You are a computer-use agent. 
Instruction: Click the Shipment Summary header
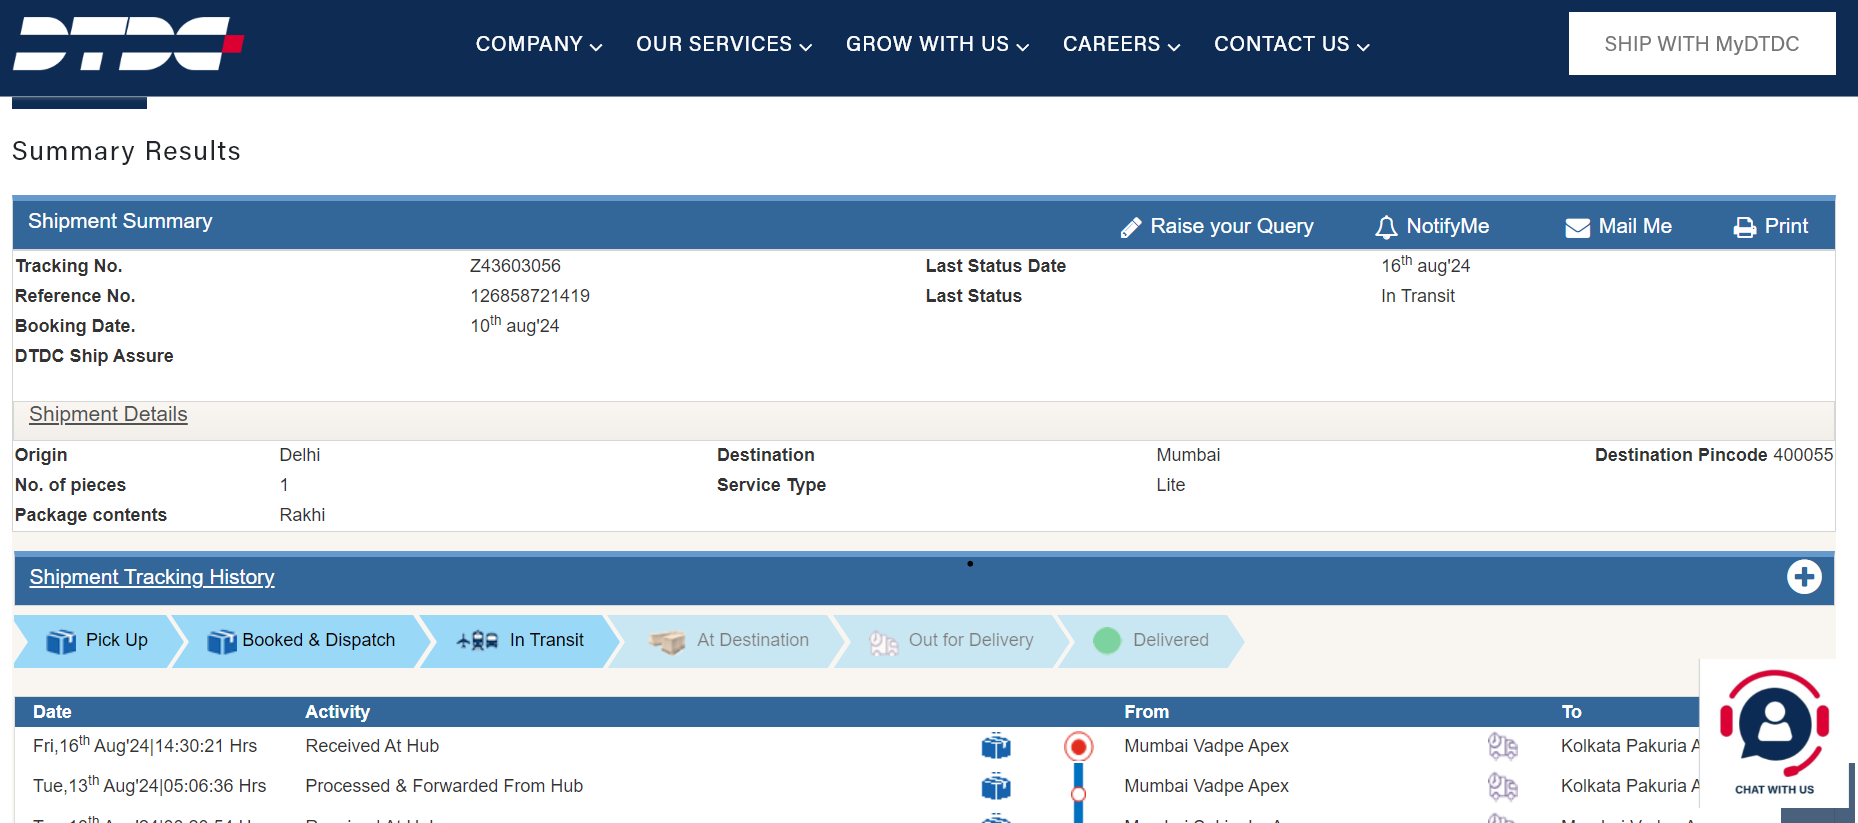point(120,221)
